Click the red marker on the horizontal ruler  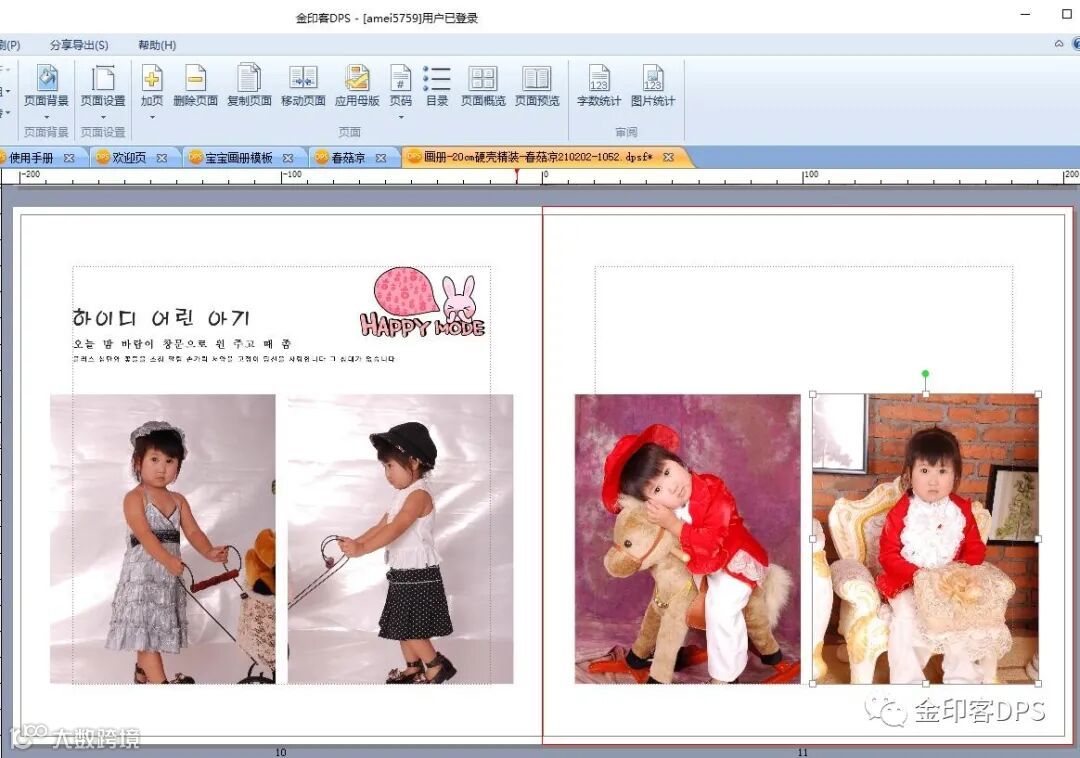[517, 176]
